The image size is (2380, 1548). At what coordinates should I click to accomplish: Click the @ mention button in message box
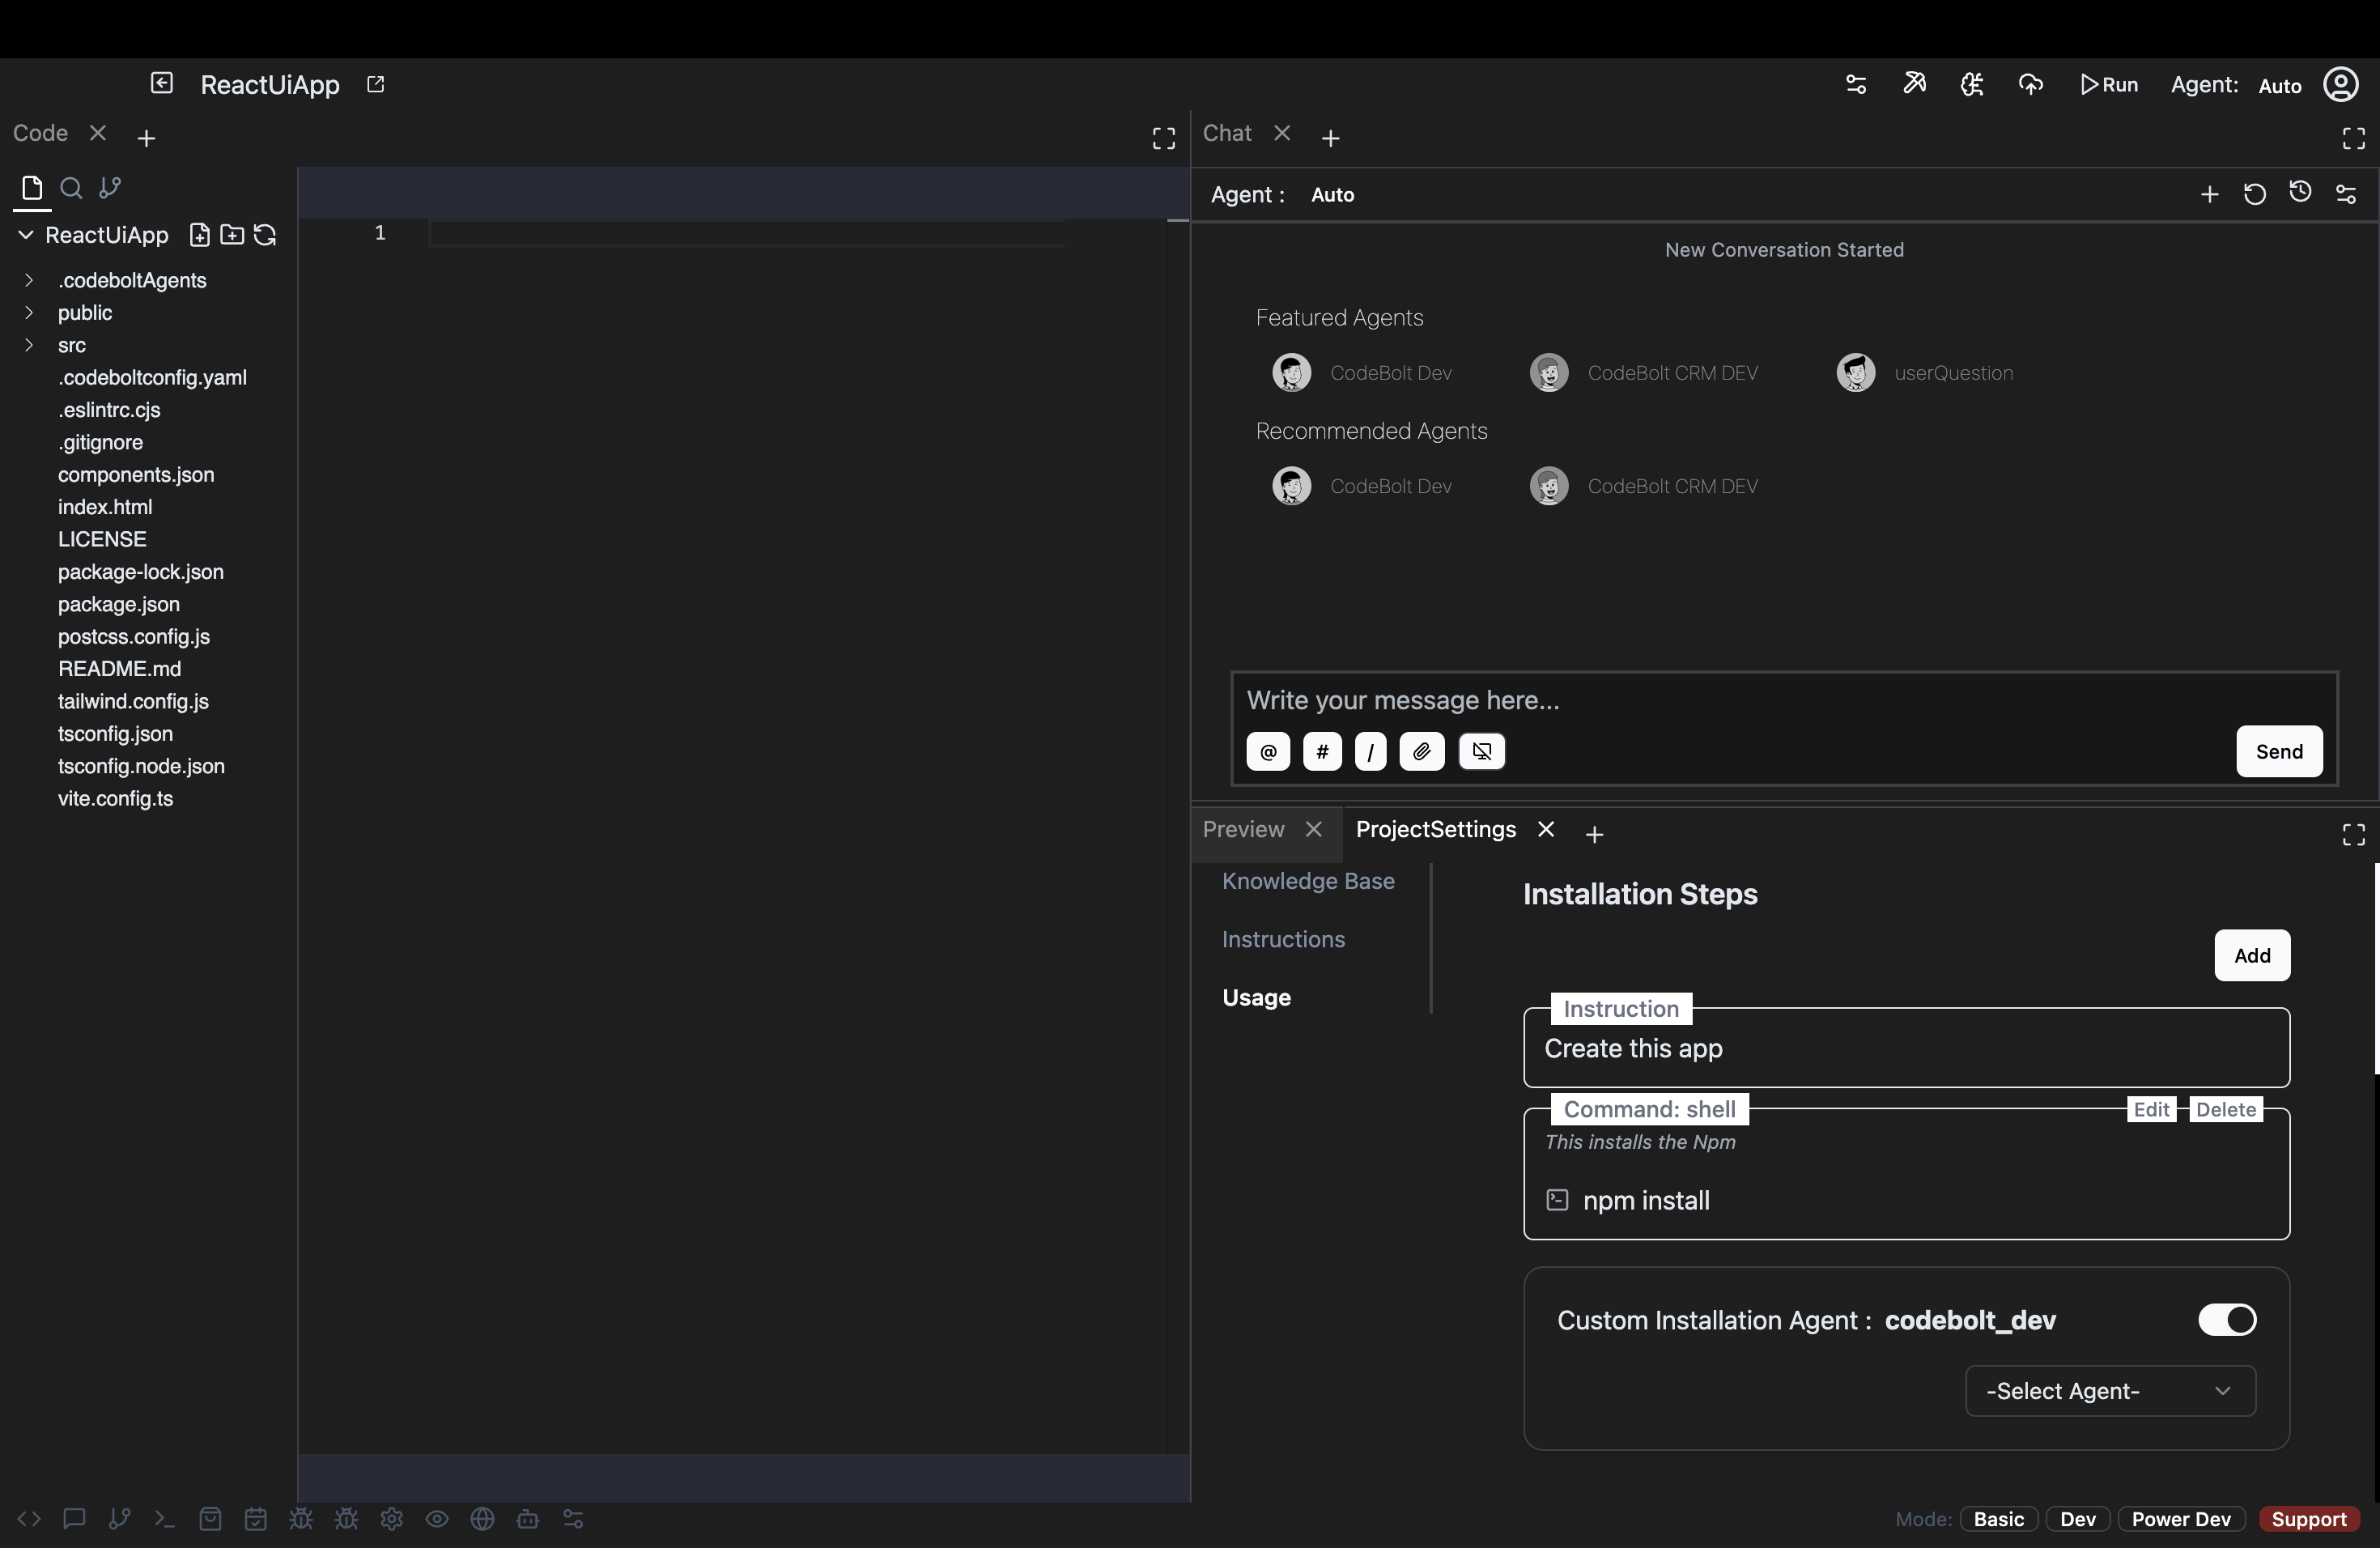pyautogui.click(x=1268, y=751)
